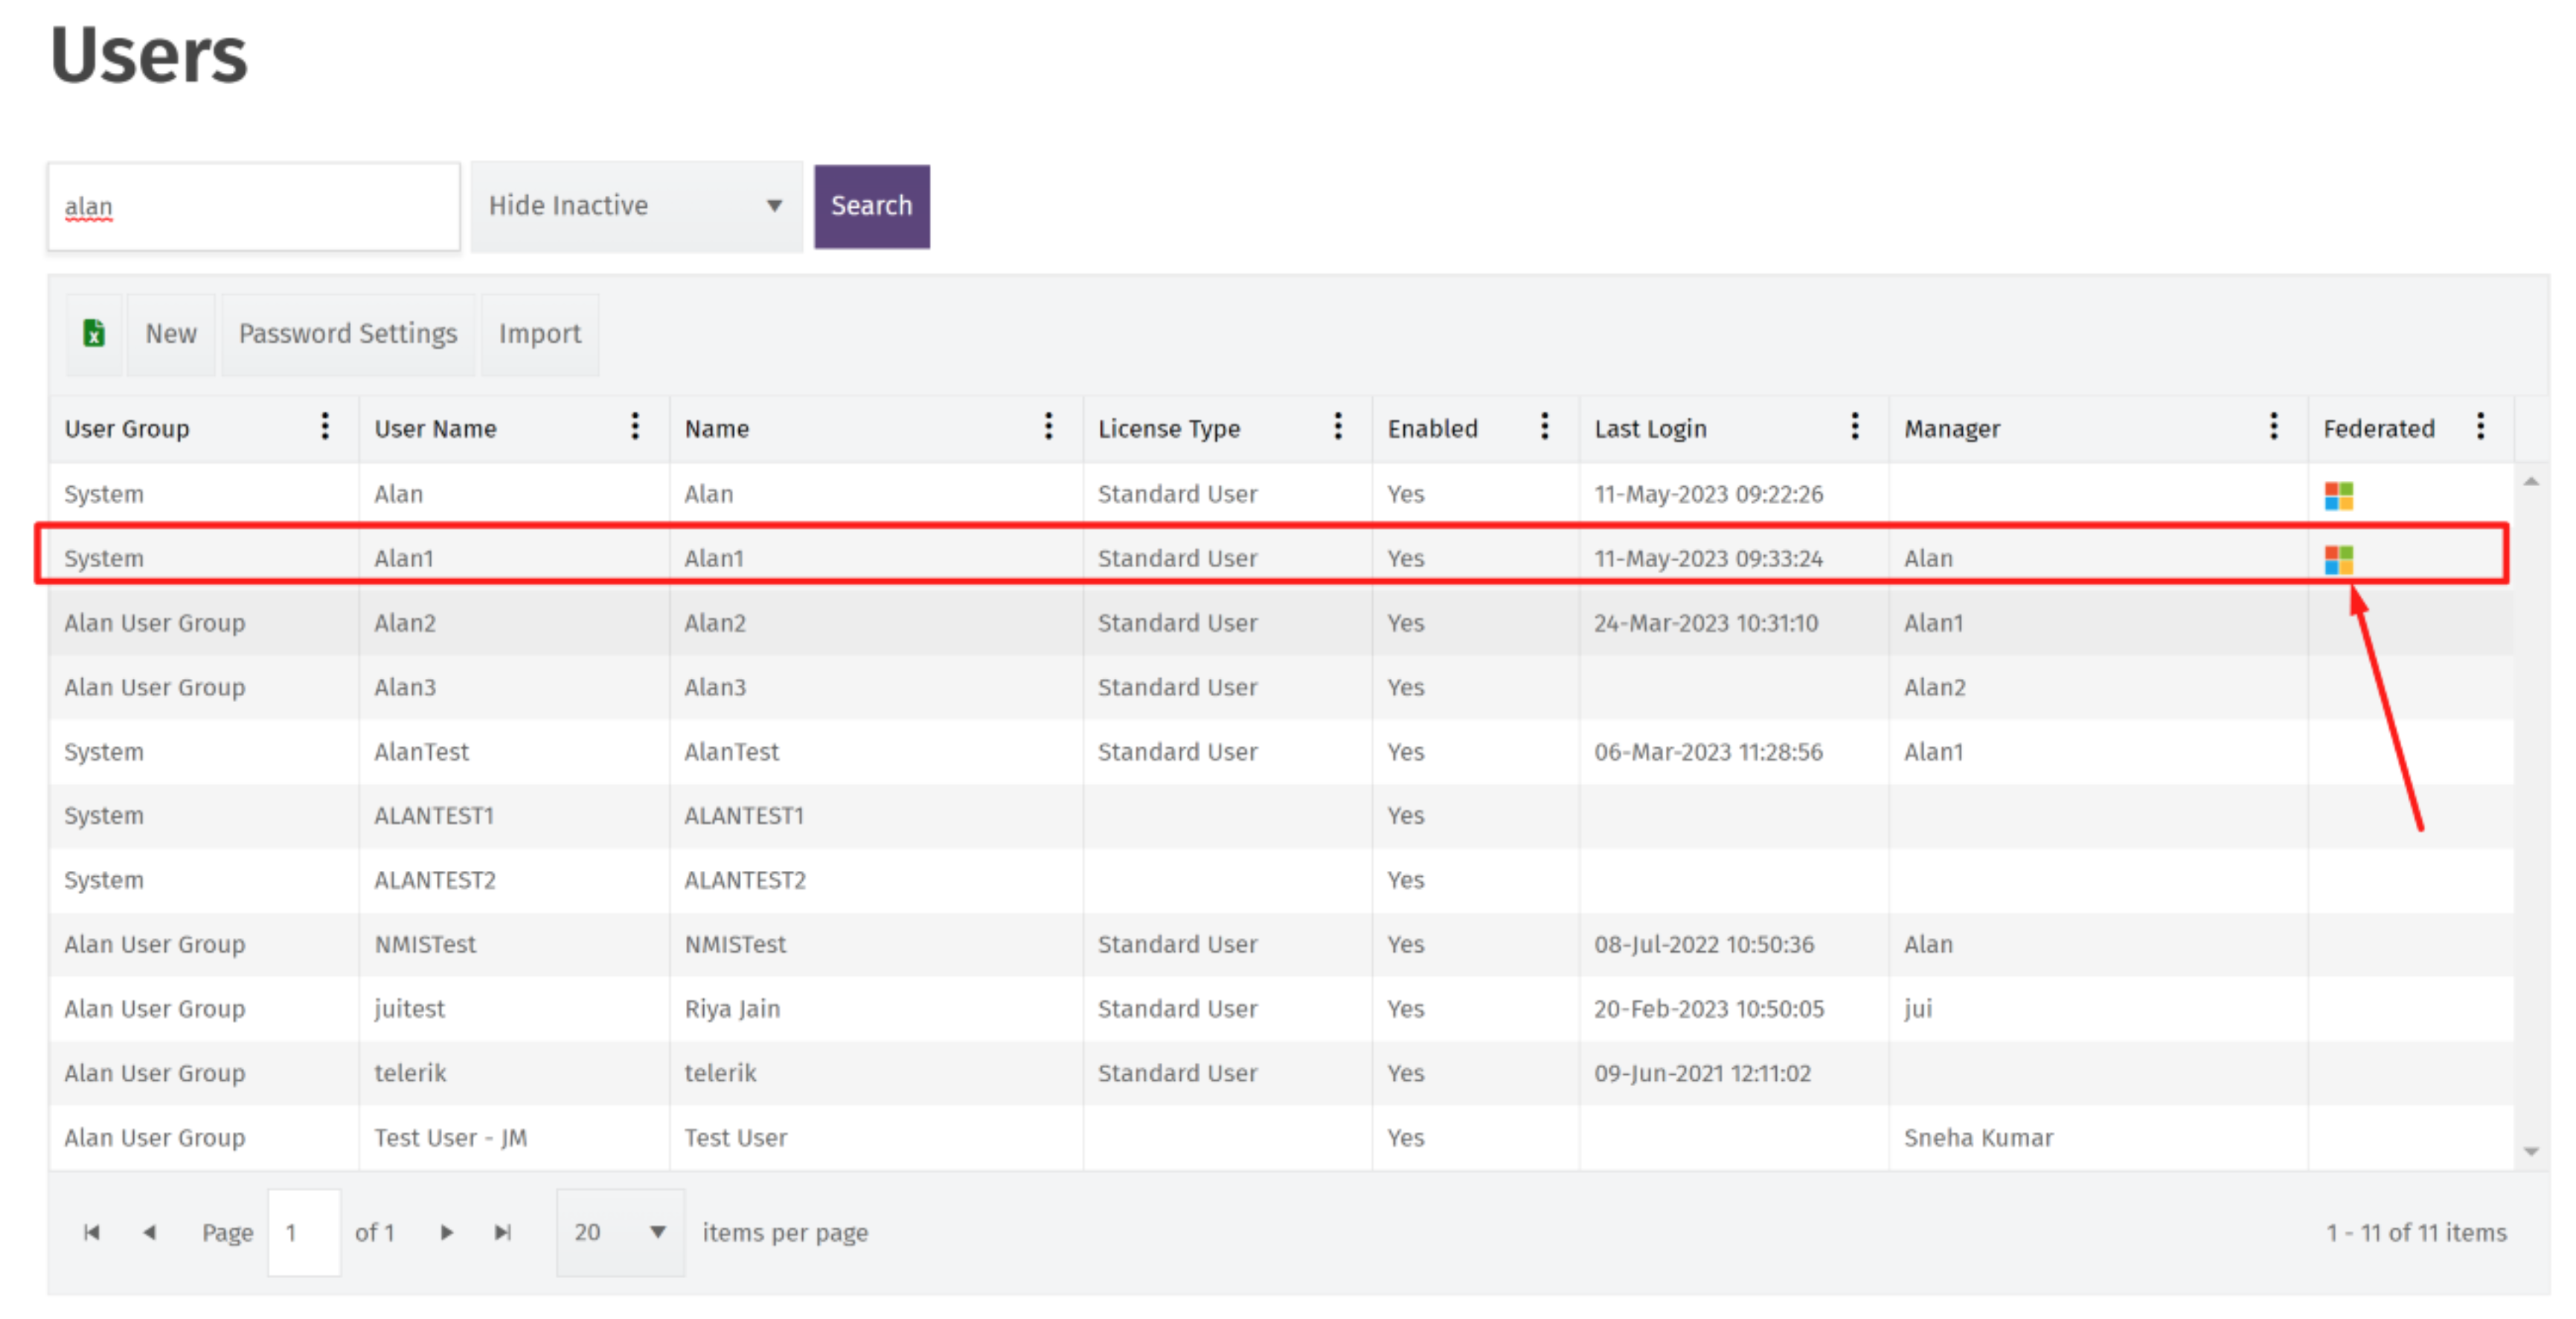Screen dimensions: 2576x1319
Task: Open User Name column options menu
Action: click(635, 427)
